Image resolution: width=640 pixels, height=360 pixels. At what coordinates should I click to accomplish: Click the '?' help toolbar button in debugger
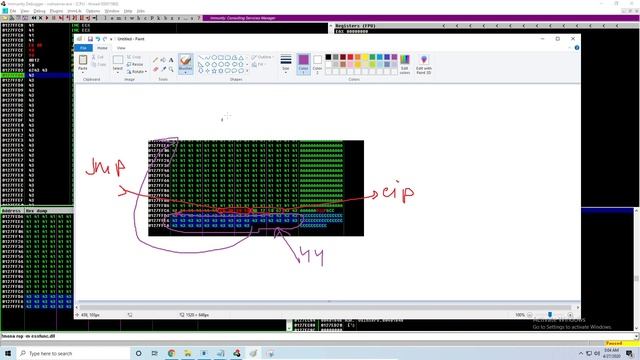click(x=199, y=18)
